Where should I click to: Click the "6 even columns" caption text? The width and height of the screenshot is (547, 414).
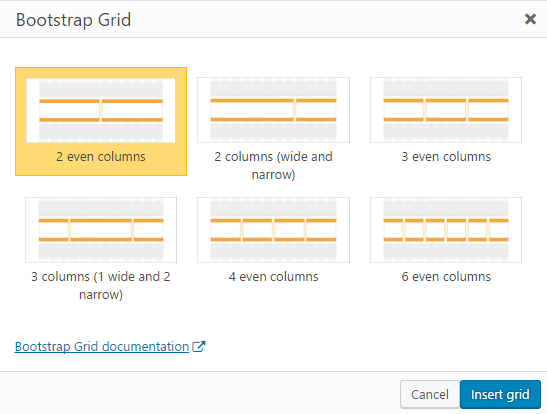446,277
